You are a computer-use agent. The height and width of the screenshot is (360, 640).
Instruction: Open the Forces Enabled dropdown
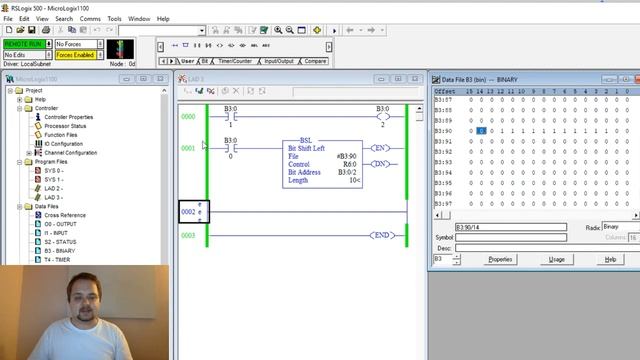pyautogui.click(x=100, y=55)
